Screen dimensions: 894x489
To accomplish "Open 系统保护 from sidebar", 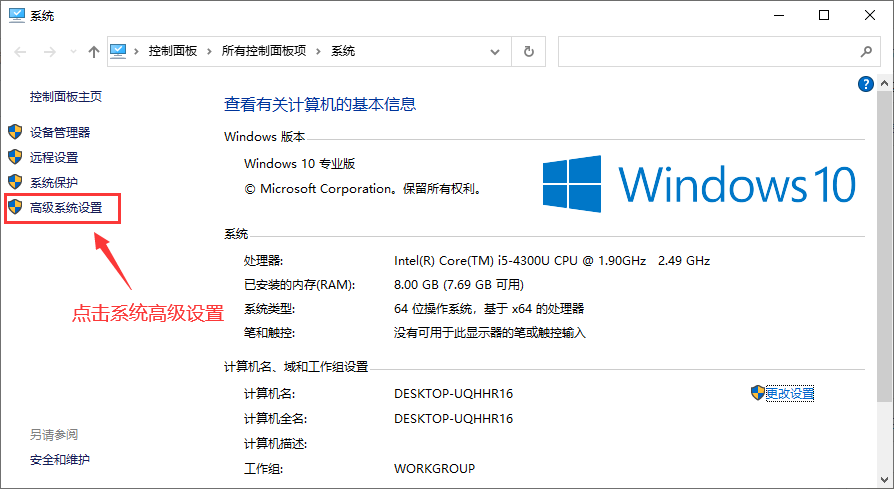I will point(54,183).
